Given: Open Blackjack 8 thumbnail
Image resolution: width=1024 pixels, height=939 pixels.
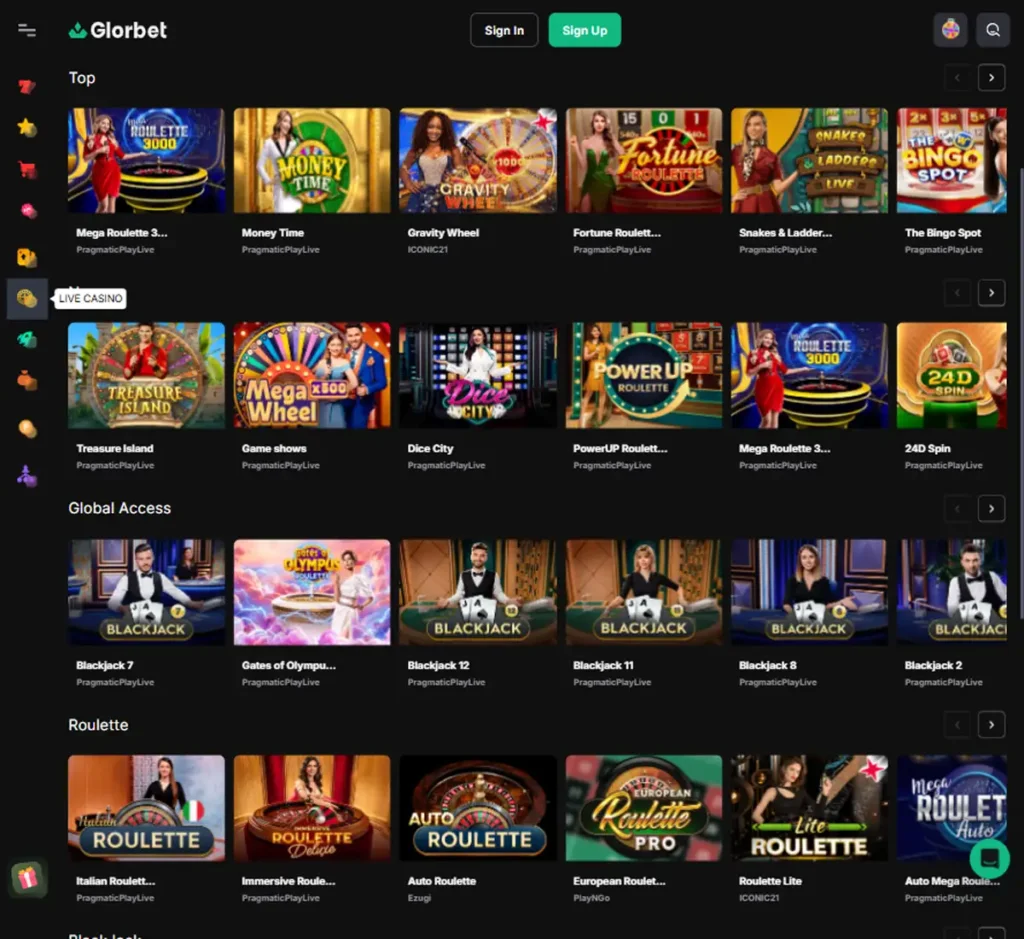Looking at the screenshot, I should point(809,592).
